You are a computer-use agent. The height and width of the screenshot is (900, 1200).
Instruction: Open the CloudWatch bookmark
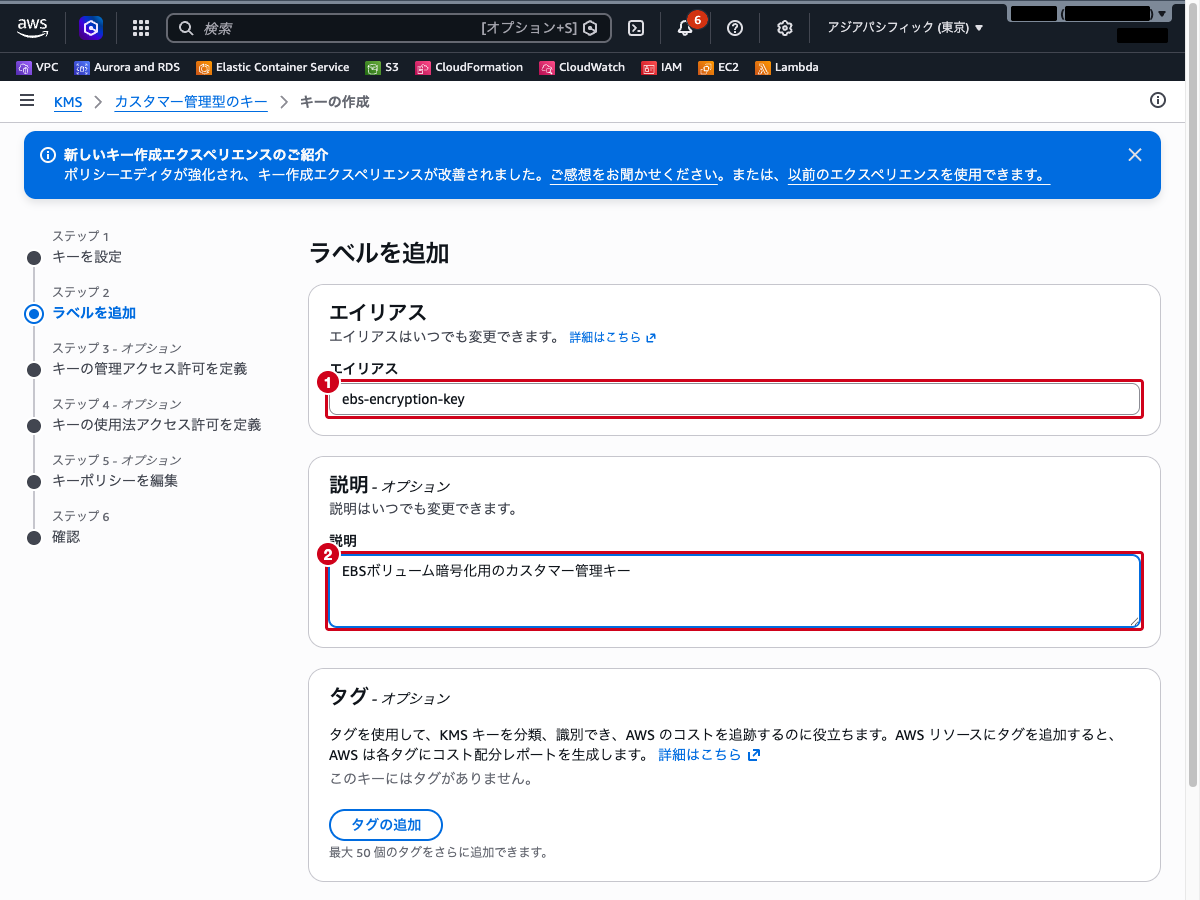click(x=582, y=67)
